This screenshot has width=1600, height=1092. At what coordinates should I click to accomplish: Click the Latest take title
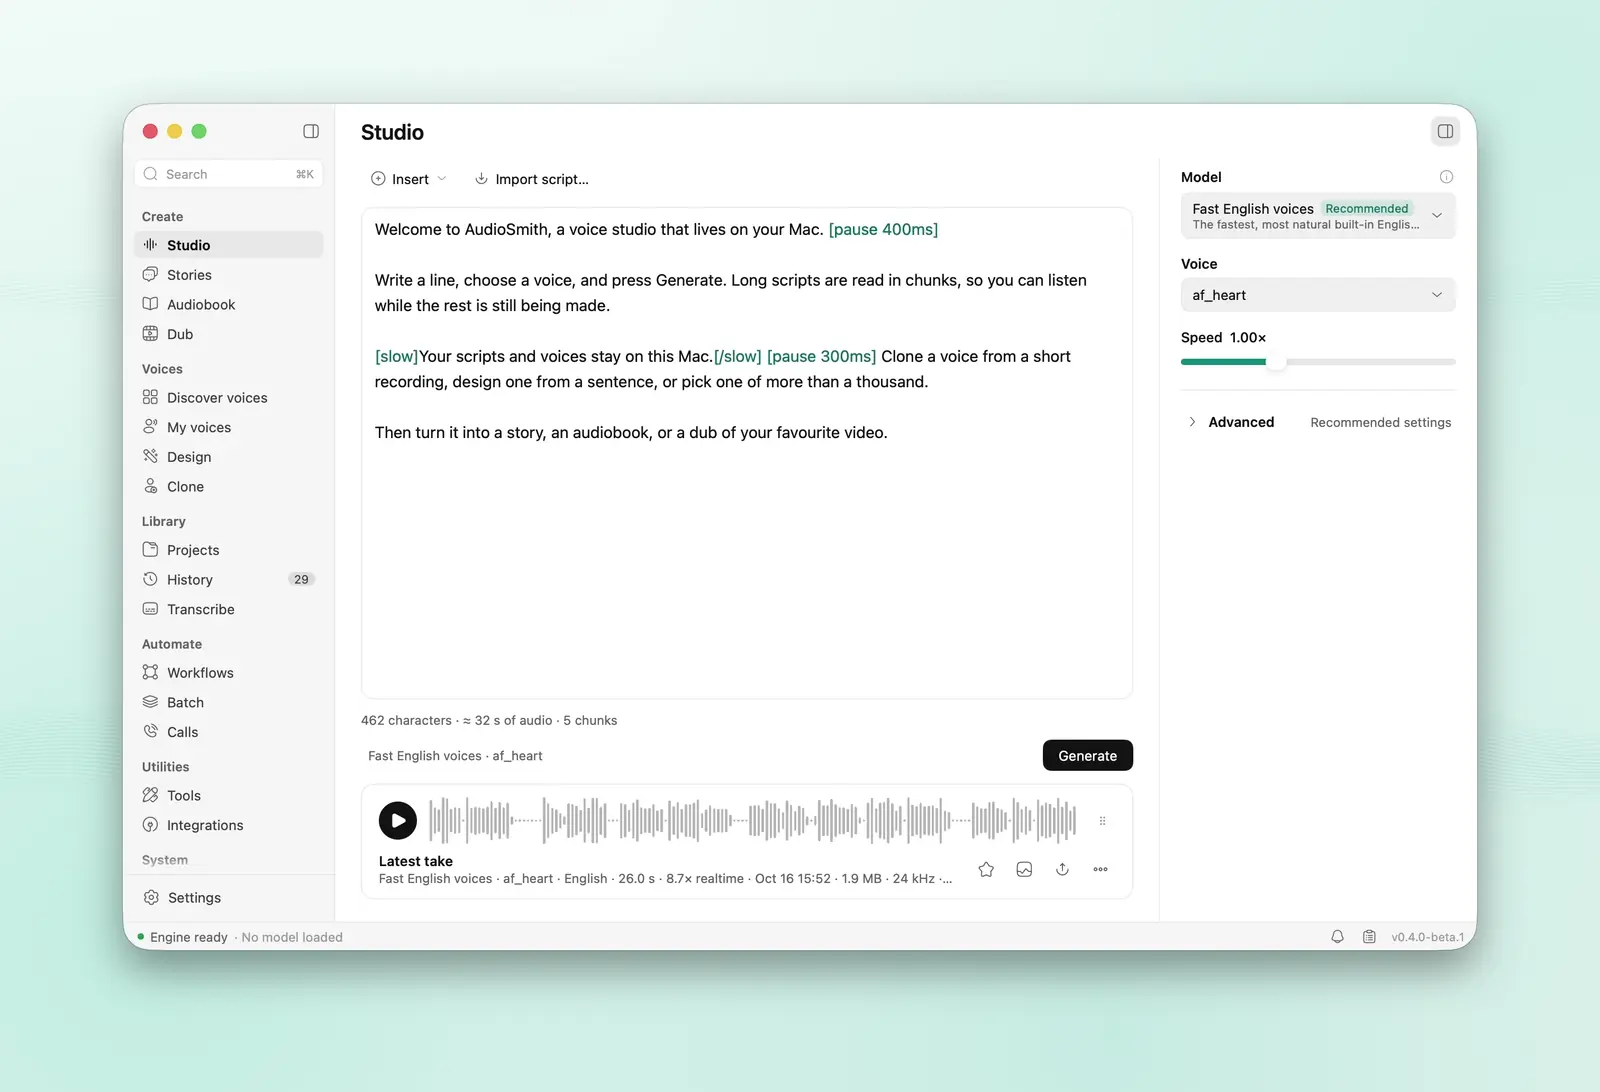coord(416,861)
